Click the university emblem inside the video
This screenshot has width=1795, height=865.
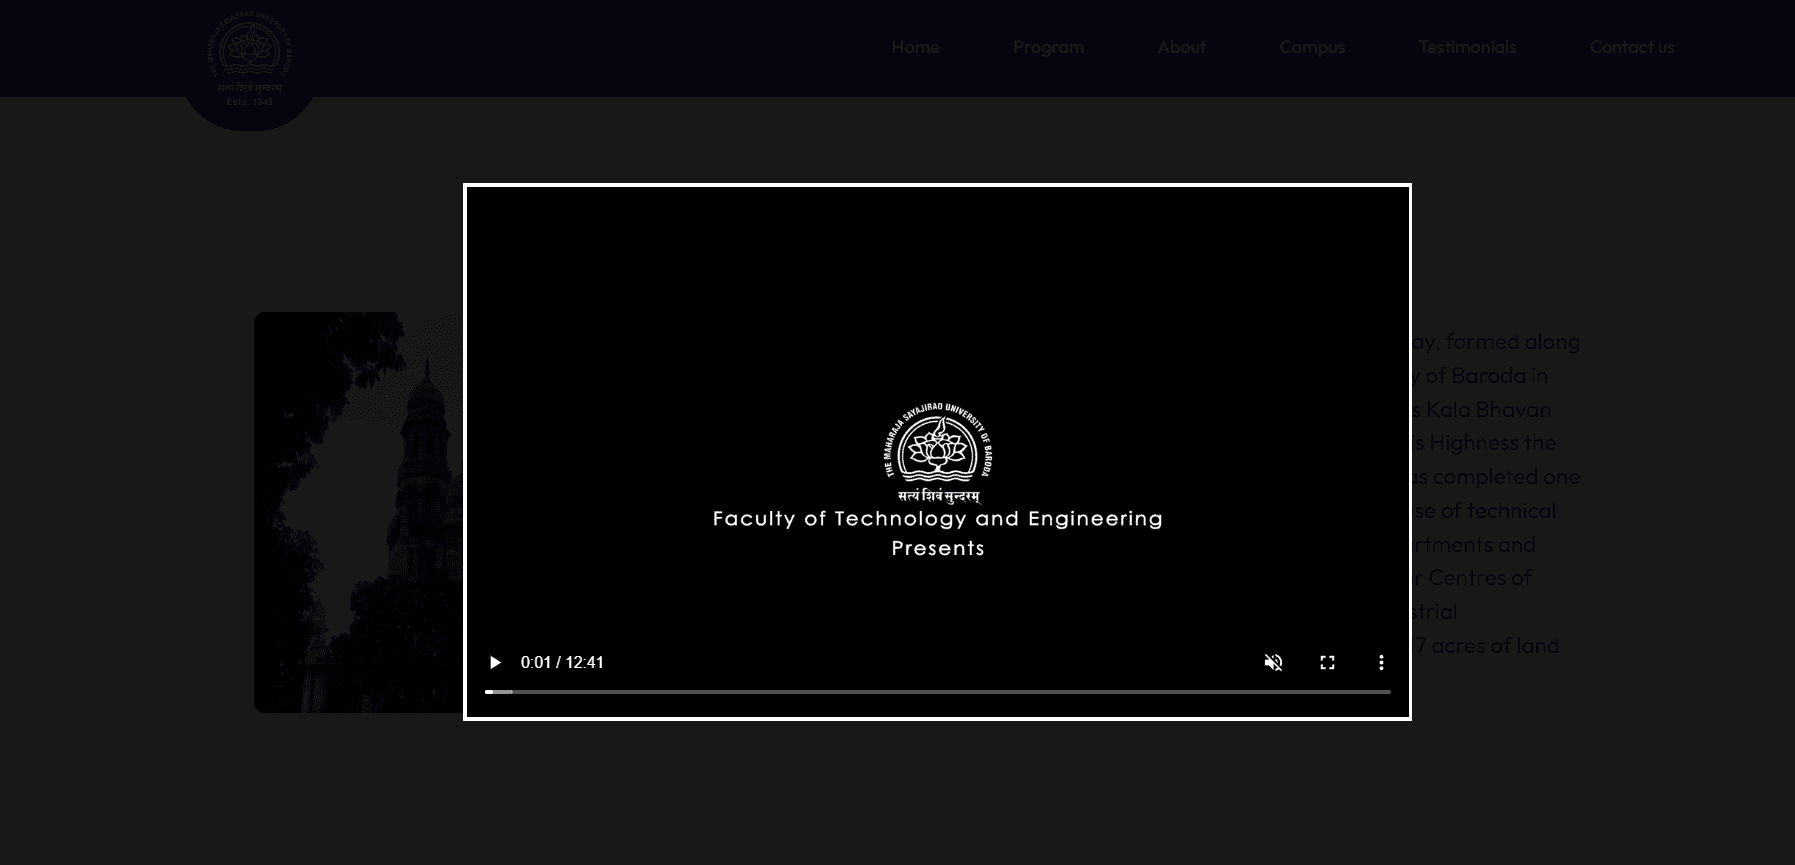coord(938,452)
